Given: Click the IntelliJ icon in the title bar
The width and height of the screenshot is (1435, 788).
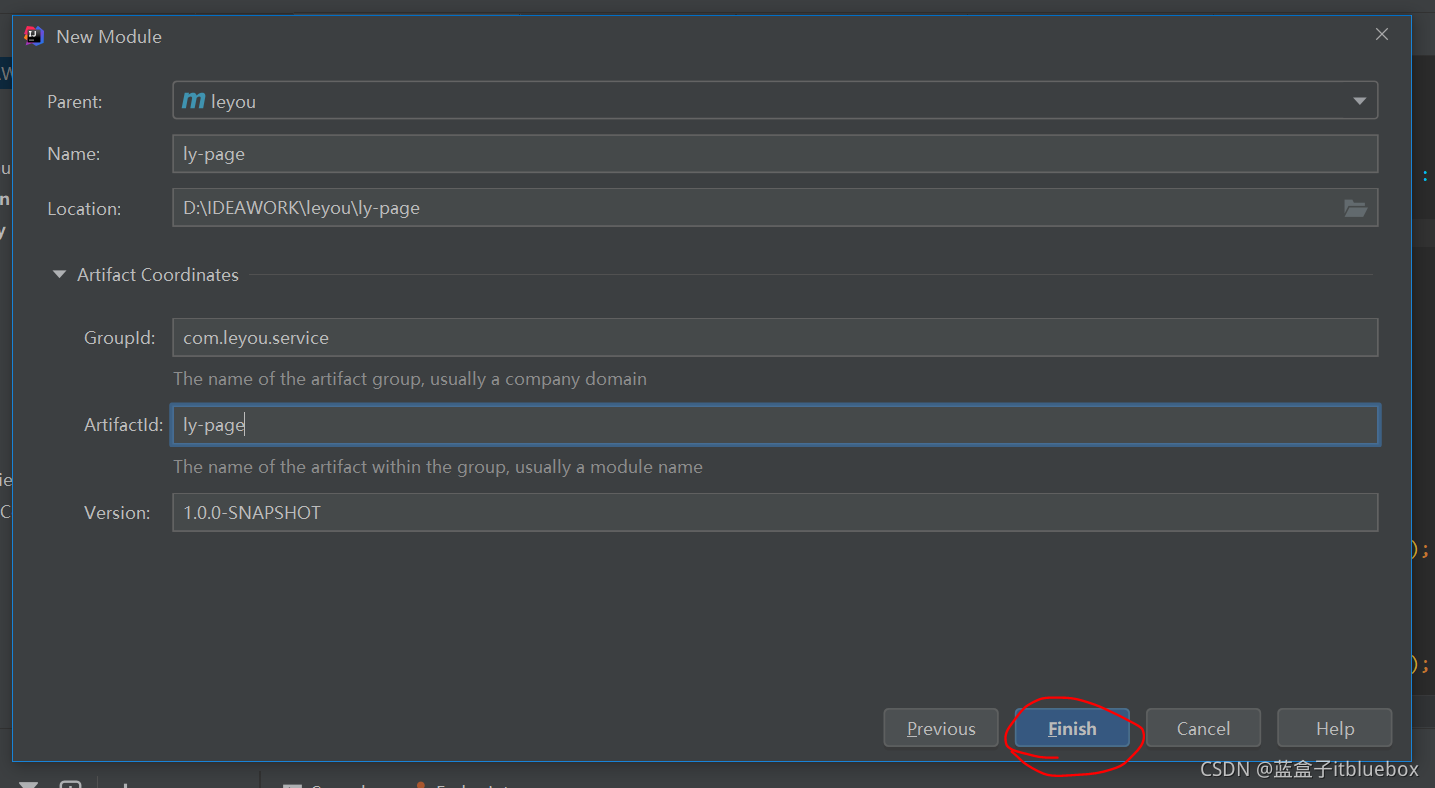Looking at the screenshot, I should 34,36.
